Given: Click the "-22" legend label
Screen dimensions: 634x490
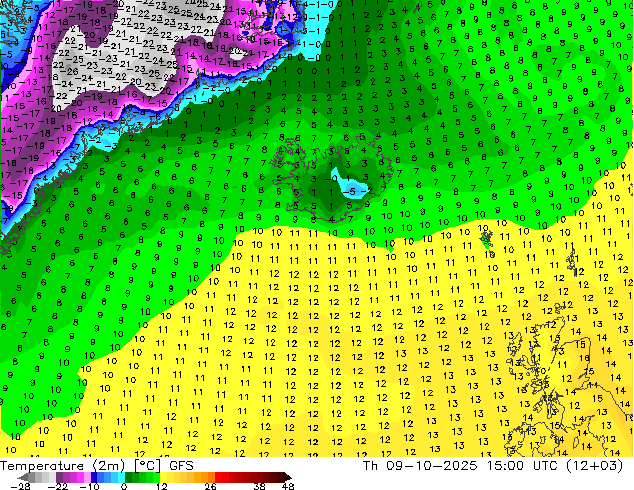Looking at the screenshot, I should coord(57,486).
